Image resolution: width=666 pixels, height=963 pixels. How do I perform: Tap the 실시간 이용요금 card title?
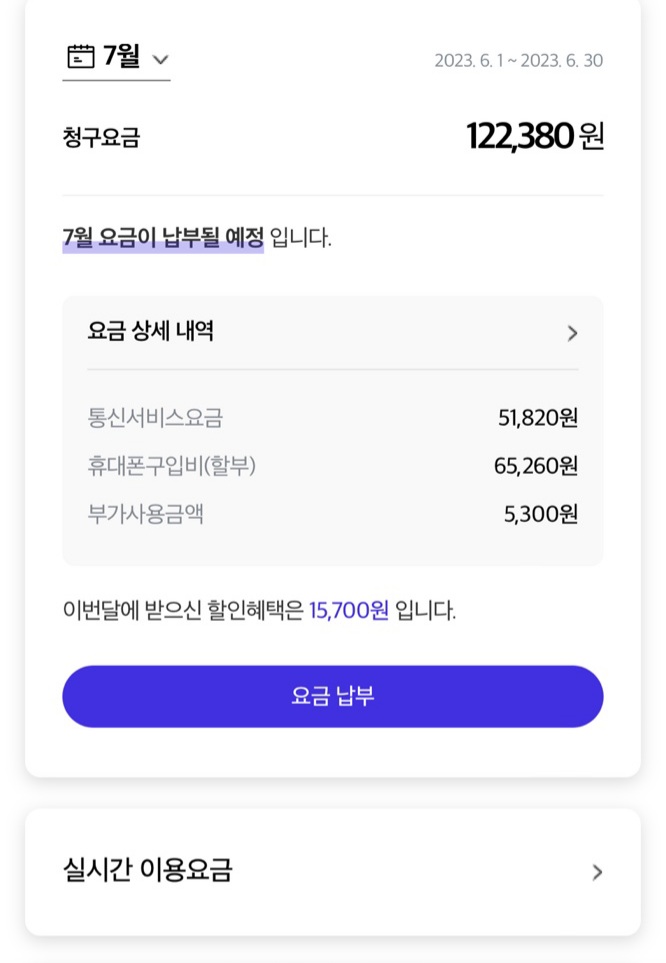(x=147, y=871)
